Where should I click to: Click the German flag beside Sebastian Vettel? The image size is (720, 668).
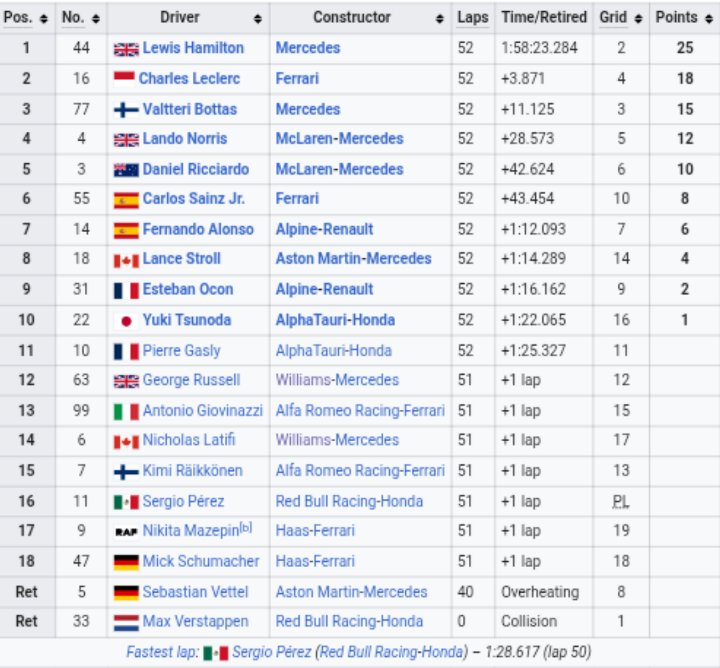pyautogui.click(x=126, y=593)
